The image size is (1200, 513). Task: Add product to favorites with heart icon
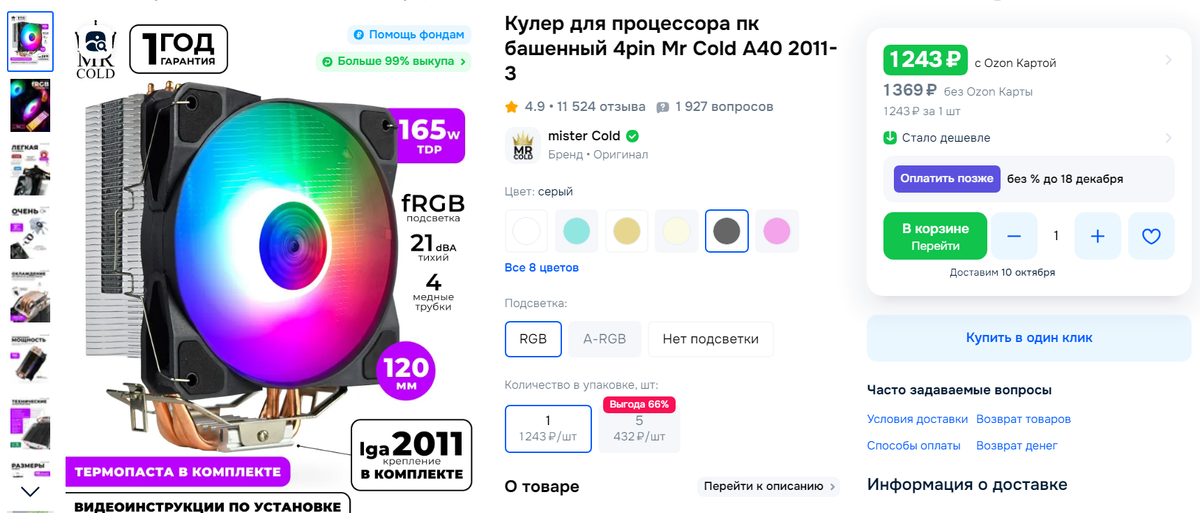1151,236
